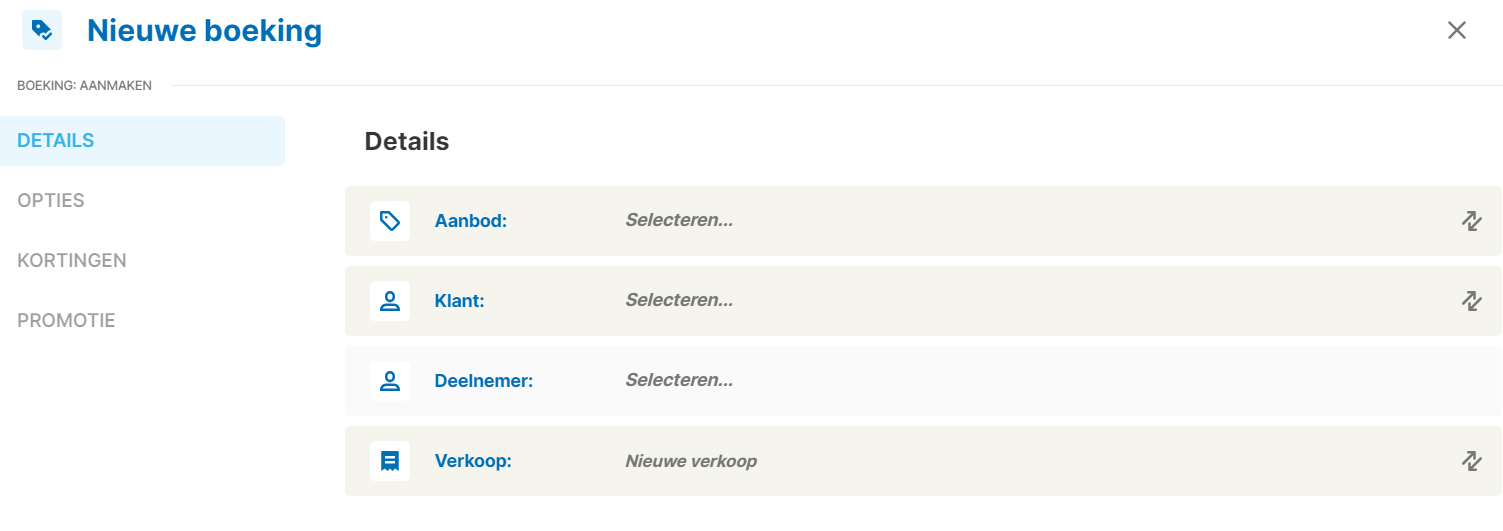Select the Details tab in sidebar

click(56, 141)
